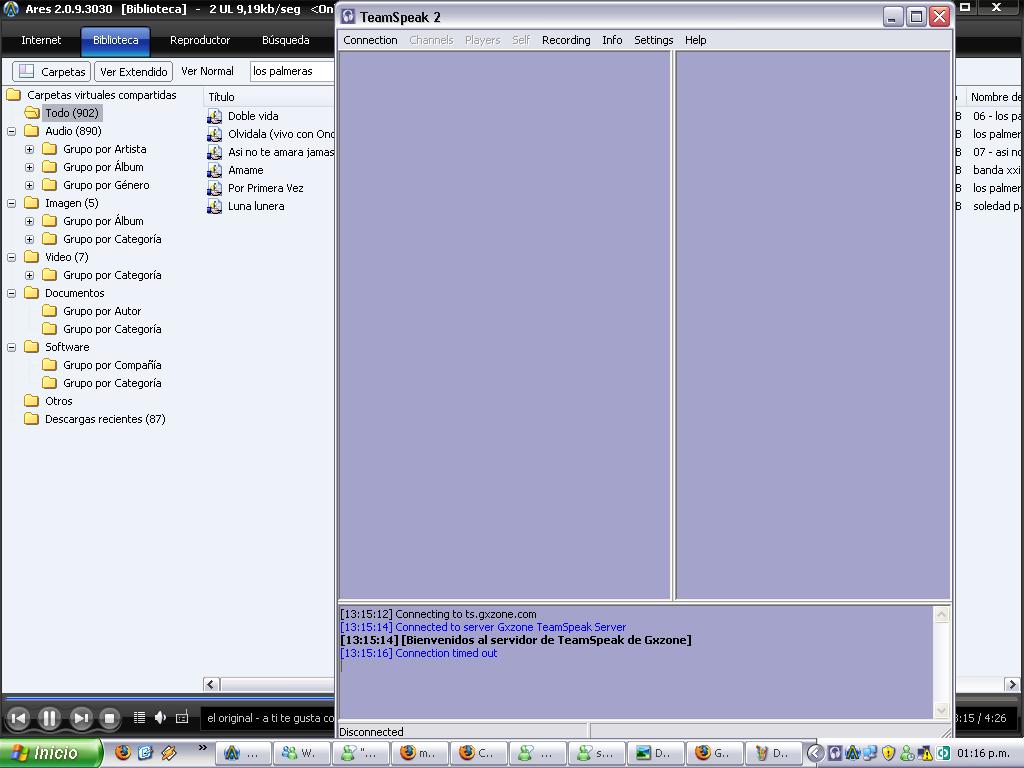This screenshot has height=768, width=1024.
Task: Select the Biblioteca tab in Ares
Action: pyautogui.click(x=116, y=40)
